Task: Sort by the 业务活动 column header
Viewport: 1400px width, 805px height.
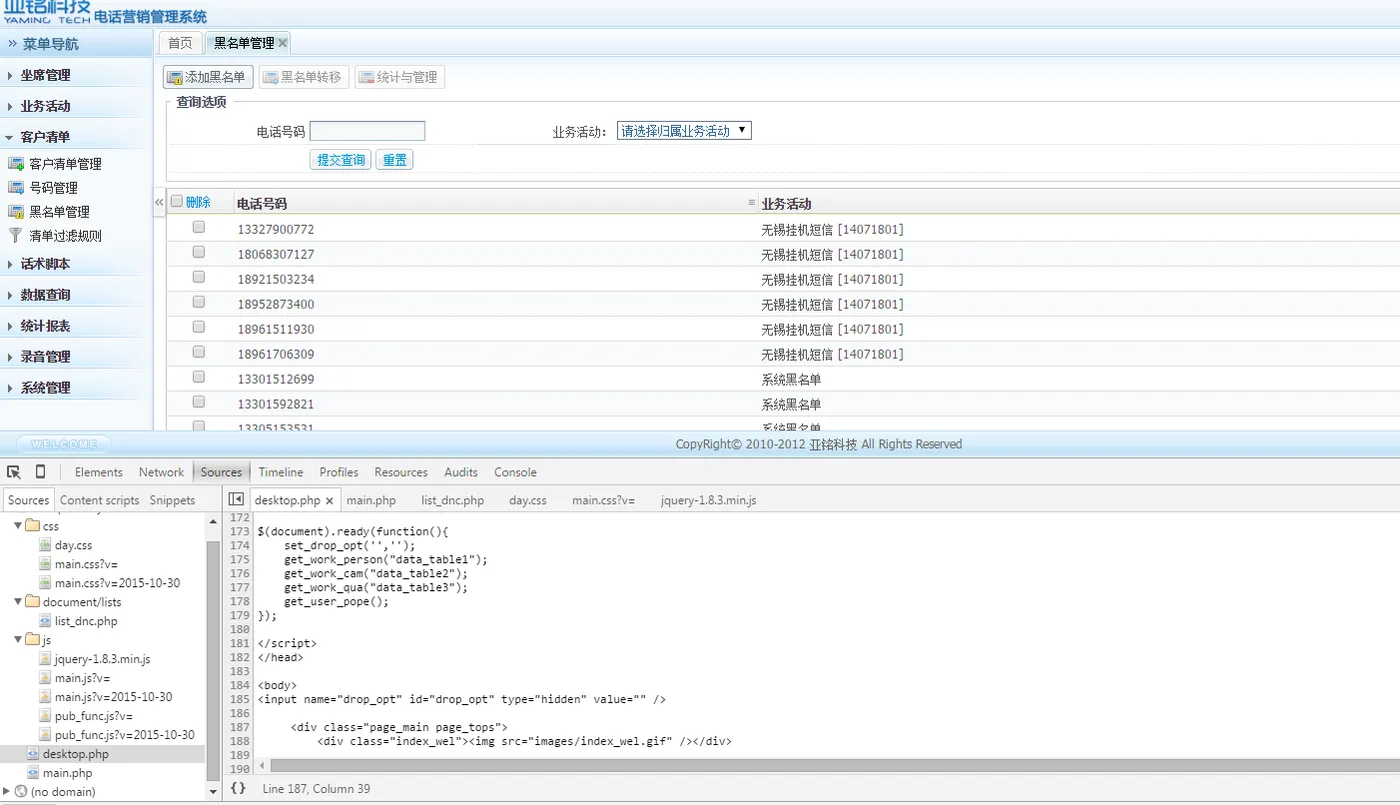Action: 786,203
